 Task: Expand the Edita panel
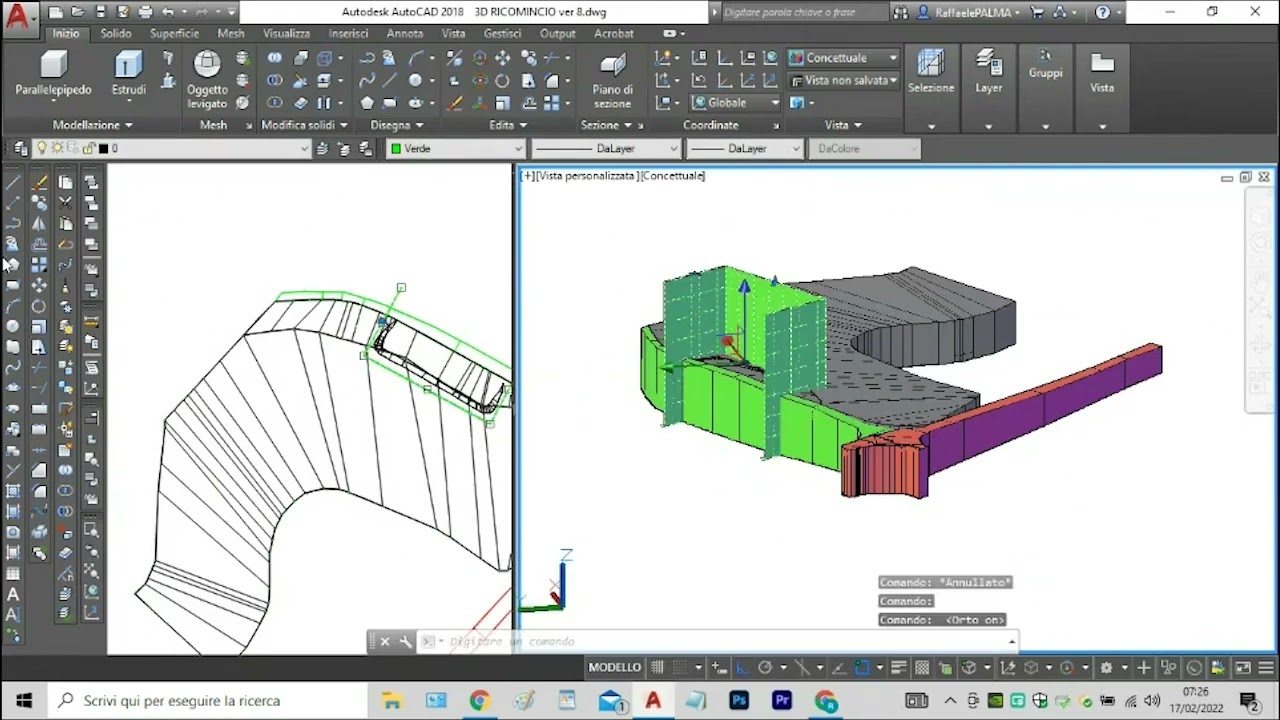(507, 125)
